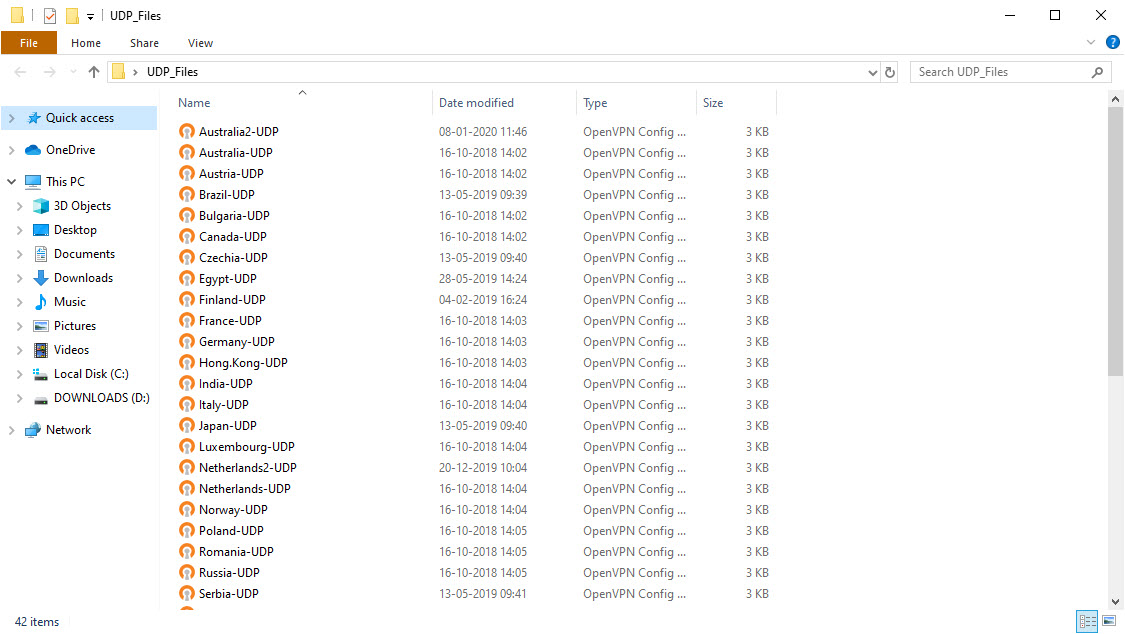Click the Pictures icon in sidebar
1125x634 pixels.
click(x=41, y=326)
